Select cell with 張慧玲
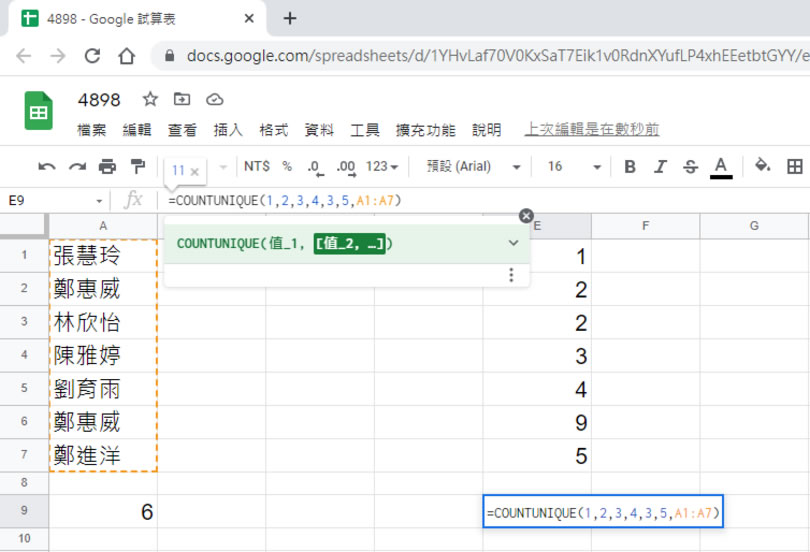 103,256
